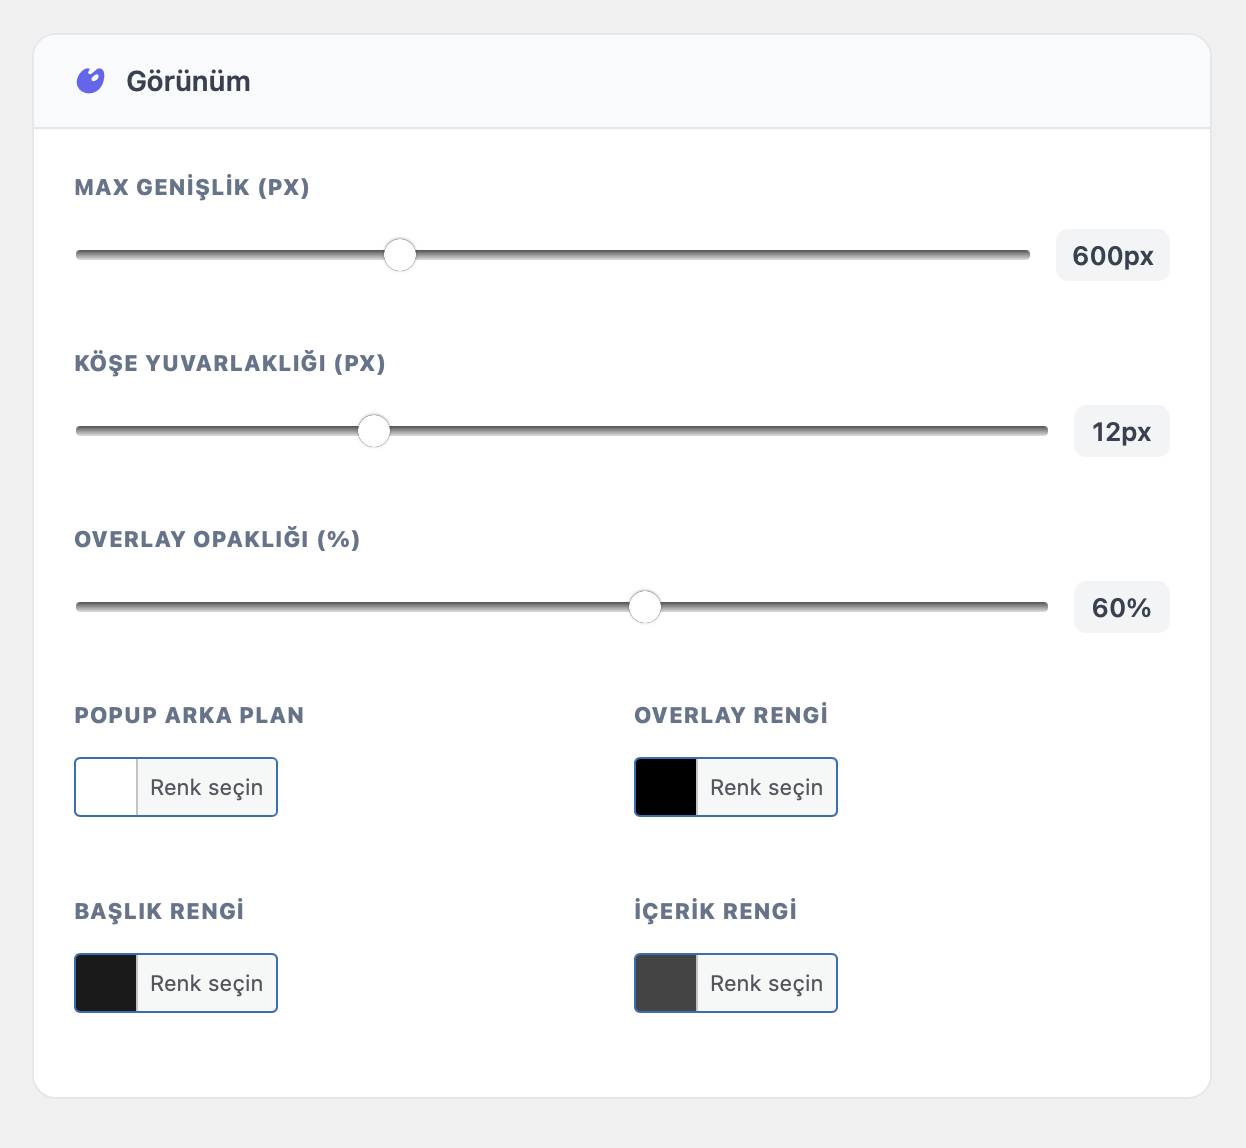Click the Görünüm panel heading
Screen dimensions: 1246x1148
click(x=188, y=81)
